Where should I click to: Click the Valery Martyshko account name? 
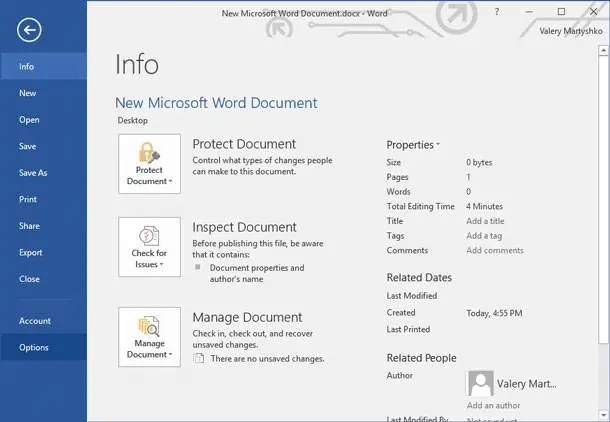point(571,31)
